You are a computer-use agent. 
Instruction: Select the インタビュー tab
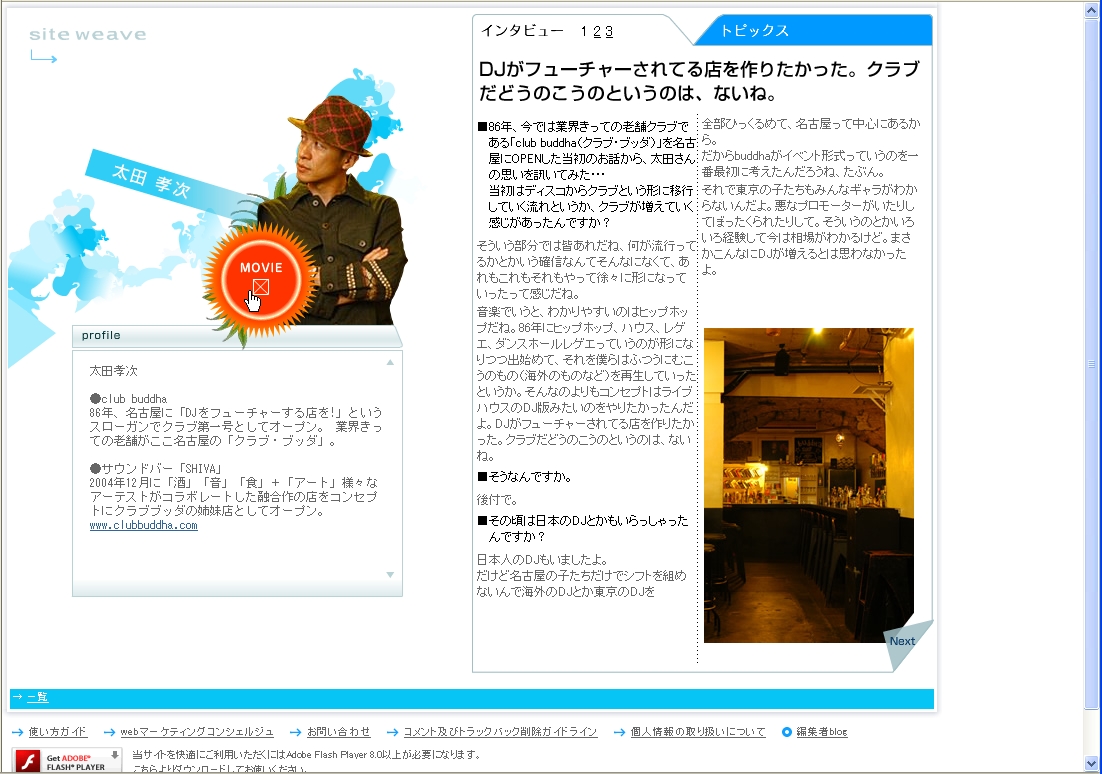522,31
